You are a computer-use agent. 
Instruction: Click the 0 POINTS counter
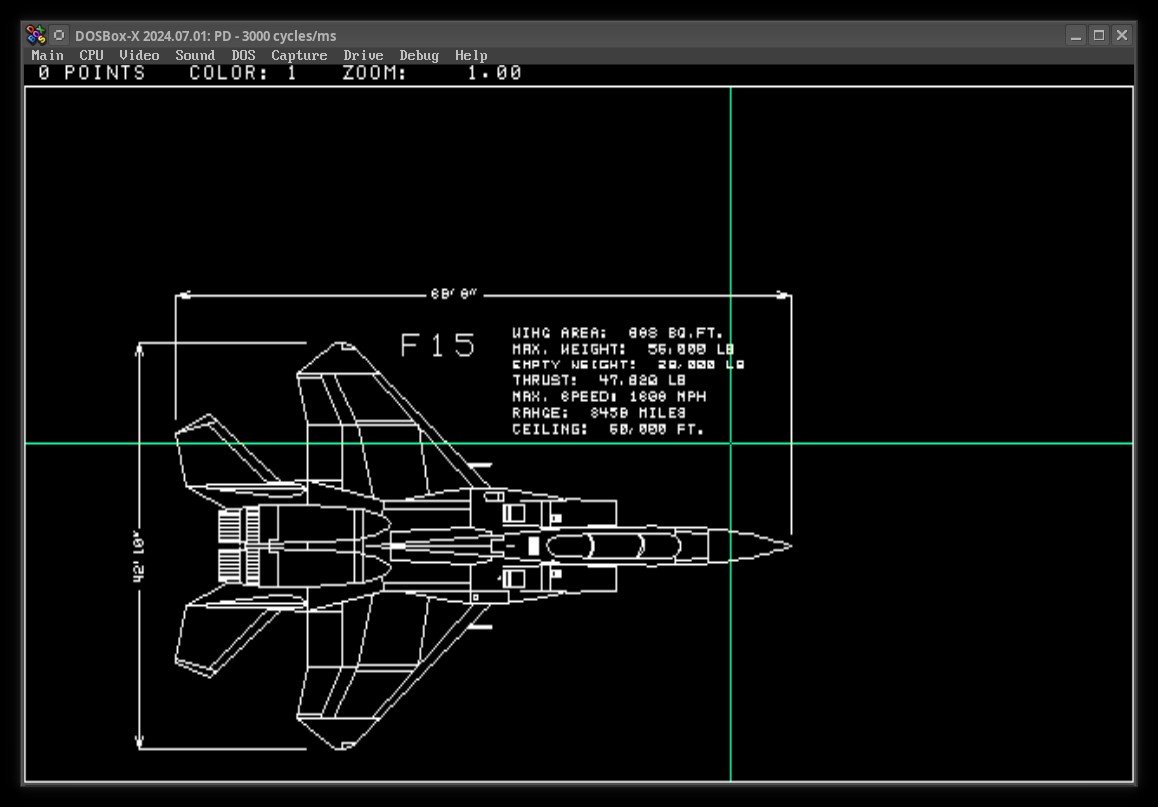point(92,73)
